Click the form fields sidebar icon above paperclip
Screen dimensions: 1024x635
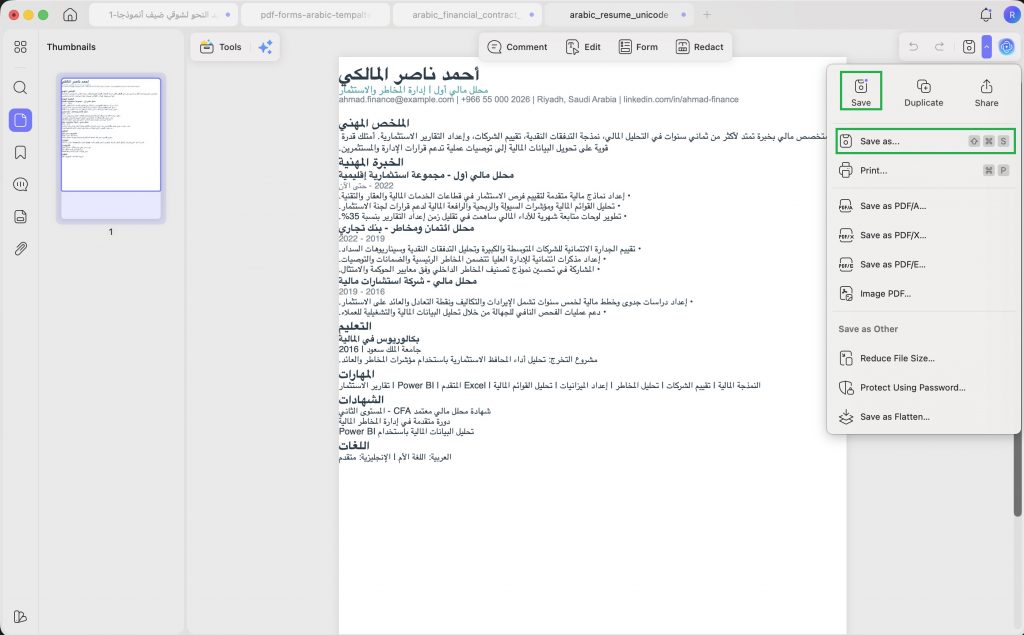[20, 217]
